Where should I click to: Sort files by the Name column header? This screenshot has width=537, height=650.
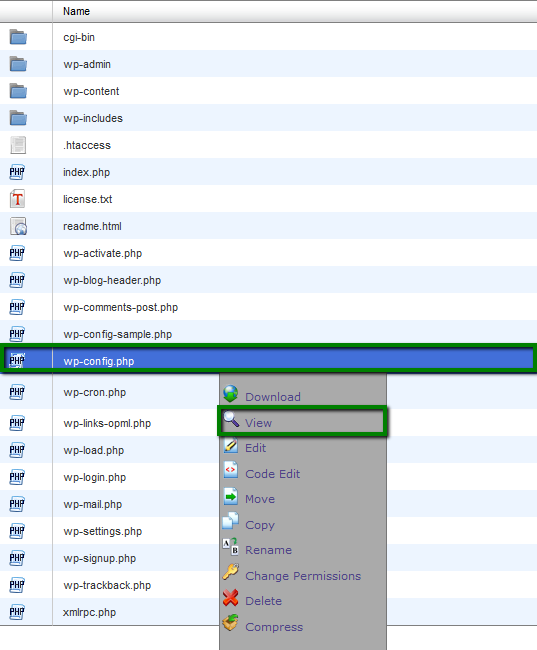coord(76,11)
